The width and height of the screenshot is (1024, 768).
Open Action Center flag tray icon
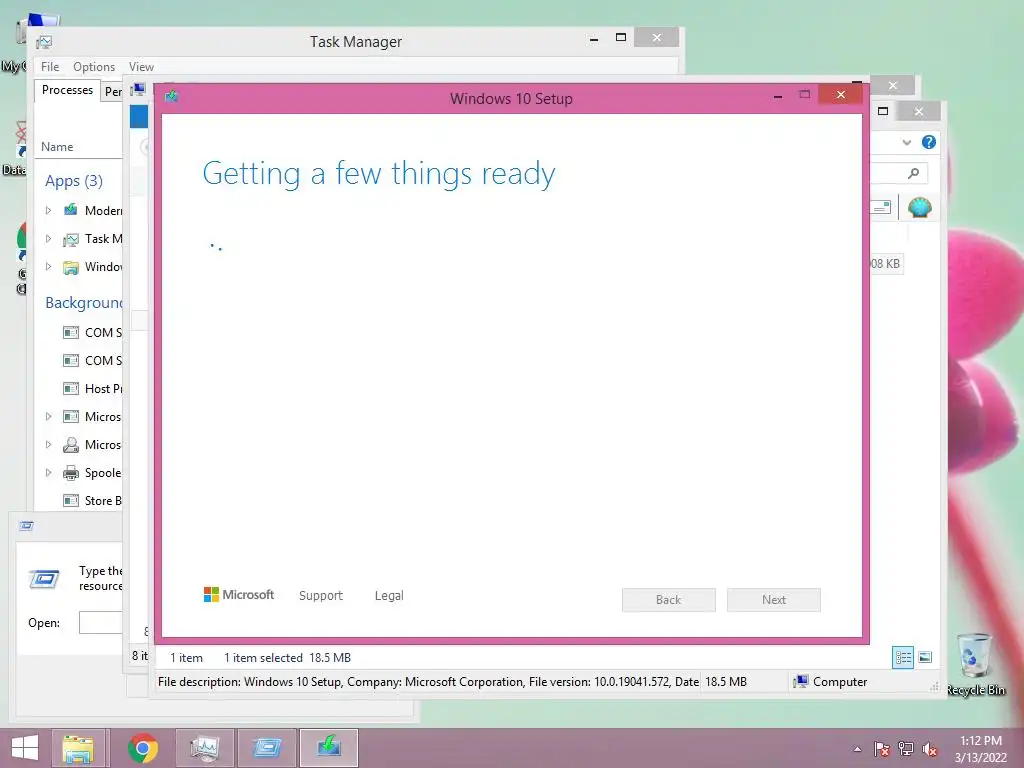tap(882, 749)
